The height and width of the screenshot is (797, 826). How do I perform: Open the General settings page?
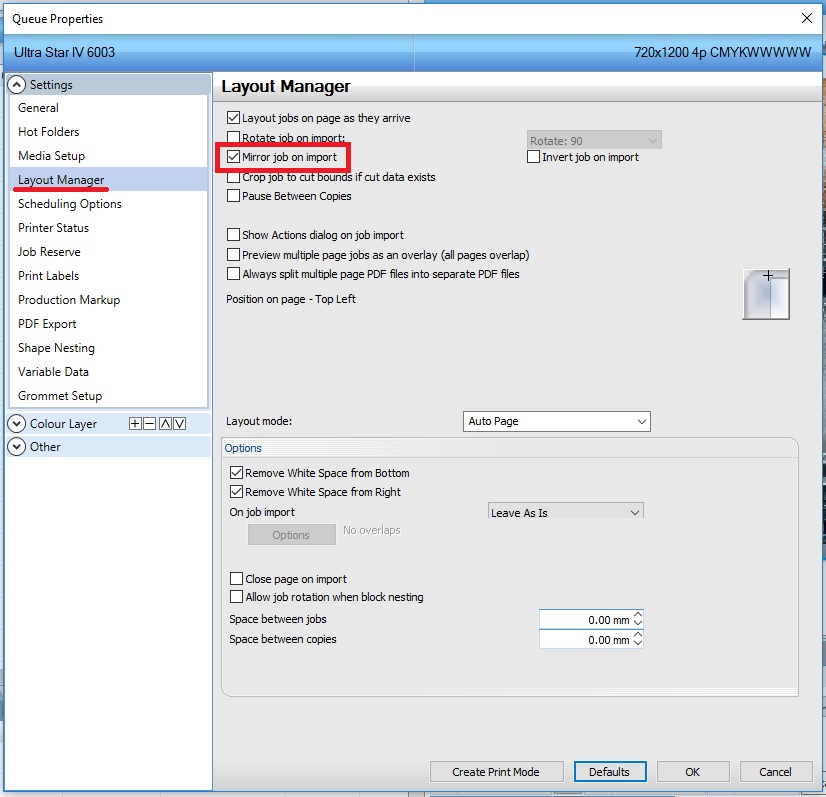(109, 107)
